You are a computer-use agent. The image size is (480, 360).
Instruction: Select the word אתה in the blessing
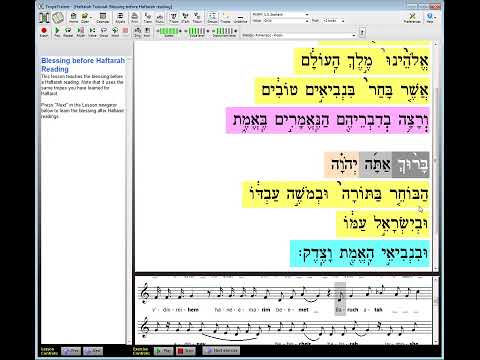pyautogui.click(x=375, y=164)
